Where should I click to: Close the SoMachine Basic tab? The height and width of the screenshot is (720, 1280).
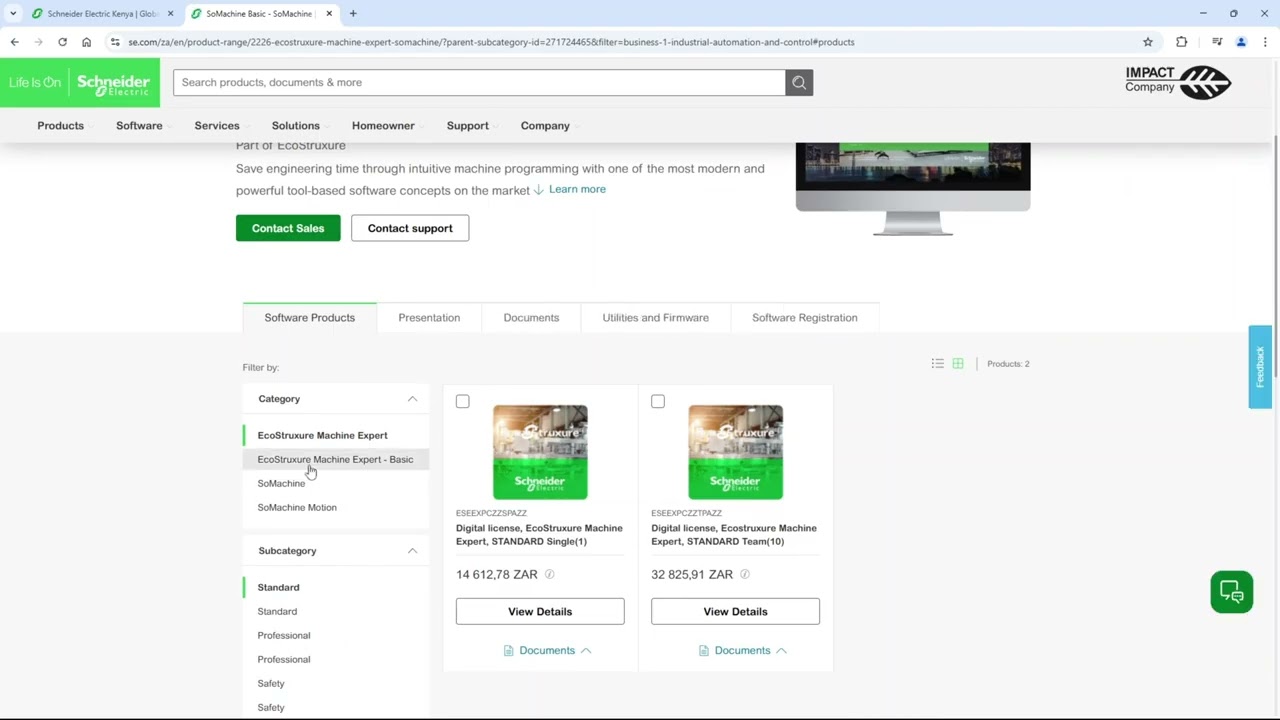329,14
